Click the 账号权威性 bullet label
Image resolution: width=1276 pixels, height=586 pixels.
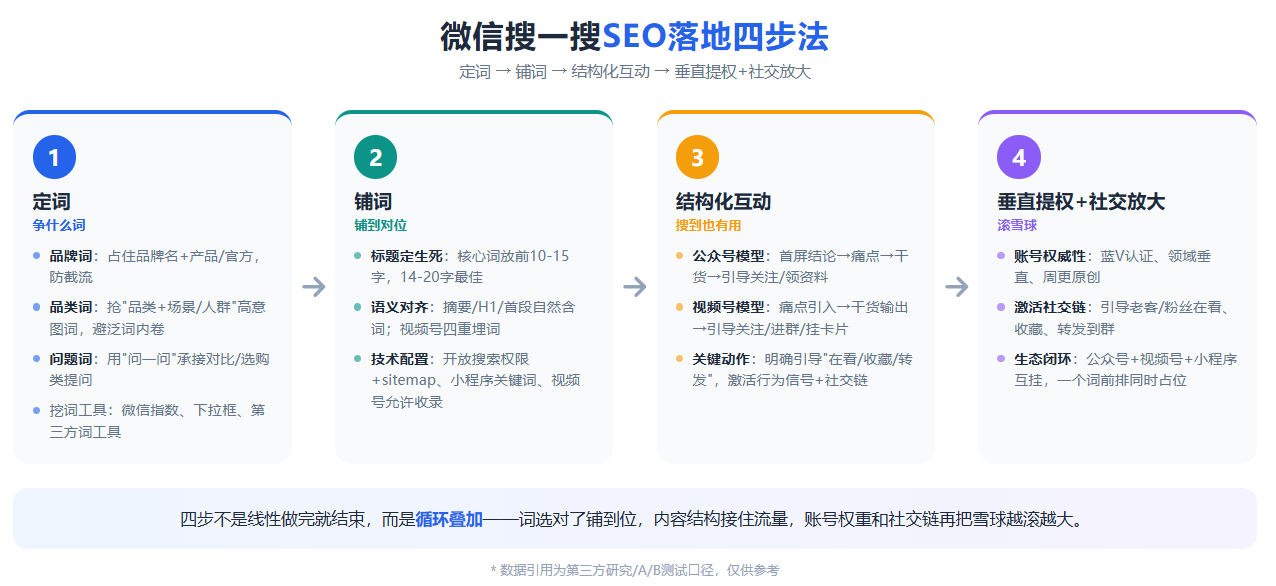[1049, 256]
